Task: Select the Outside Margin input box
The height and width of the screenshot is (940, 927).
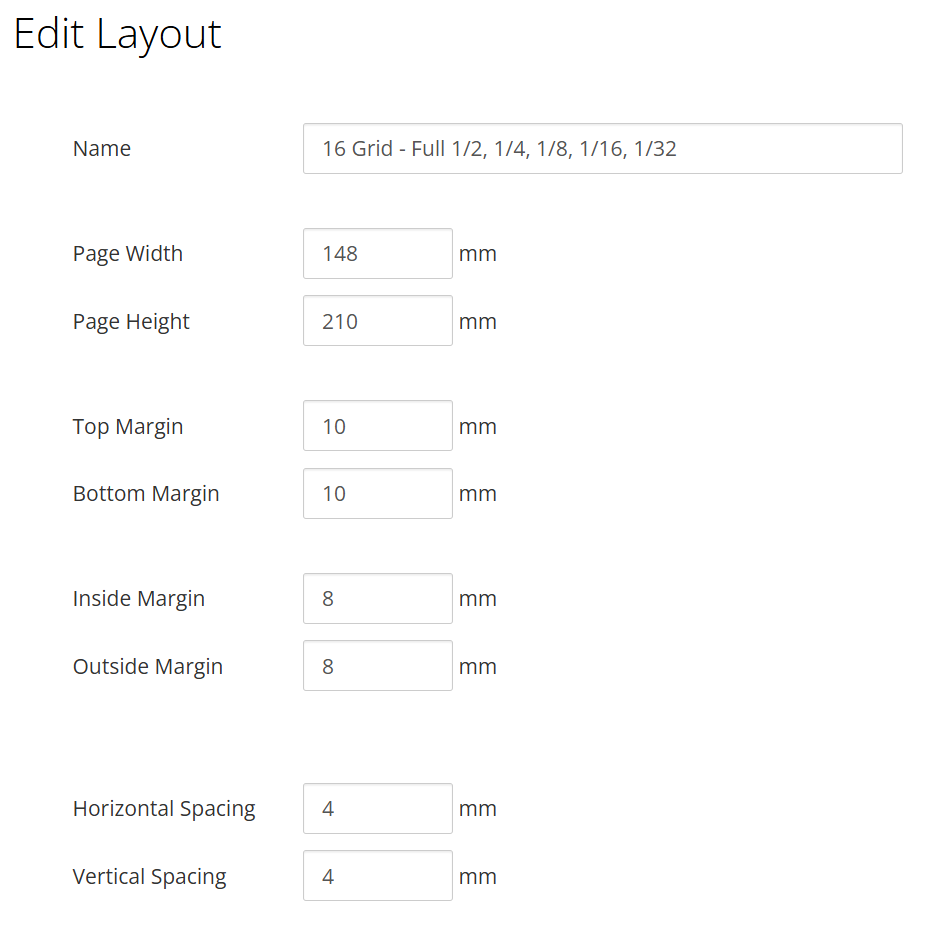Action: pyautogui.click(x=378, y=665)
